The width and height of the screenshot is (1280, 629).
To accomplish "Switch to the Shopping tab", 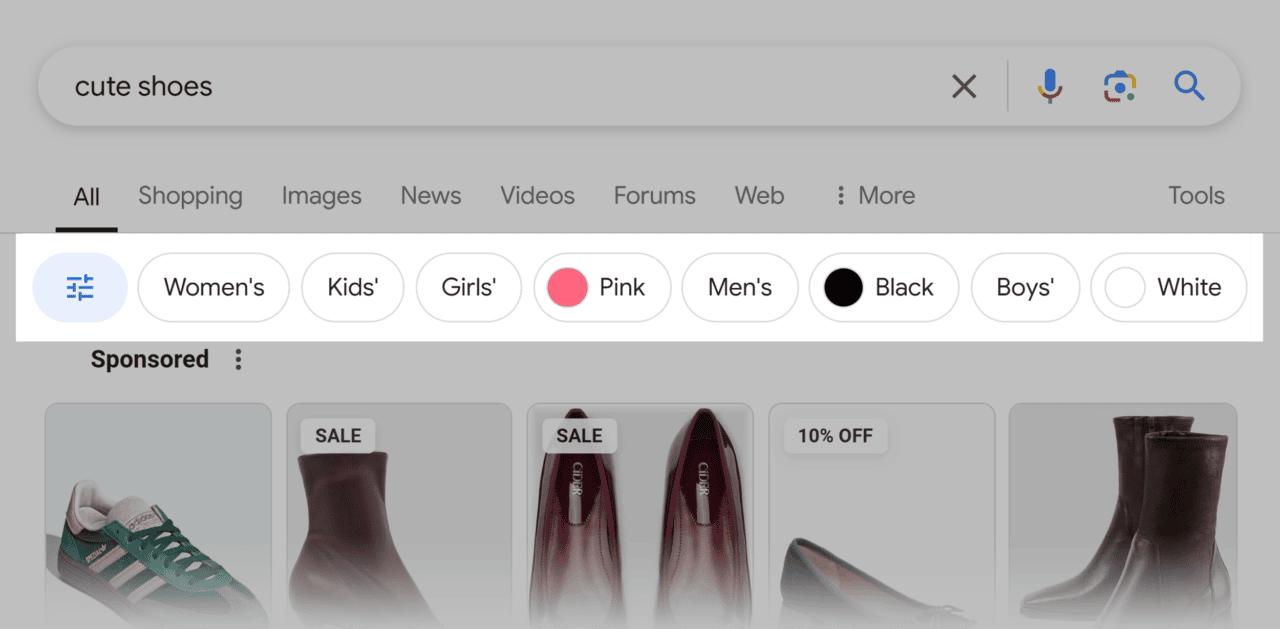I will point(190,195).
